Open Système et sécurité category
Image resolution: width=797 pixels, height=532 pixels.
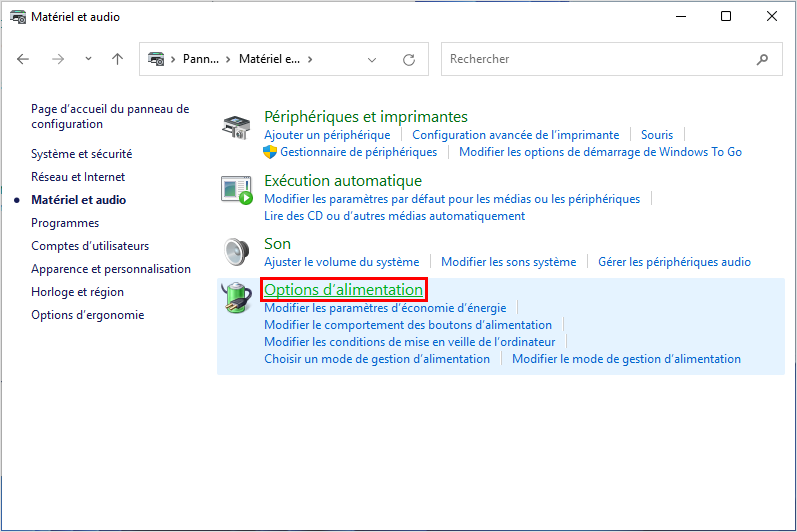tap(81, 154)
